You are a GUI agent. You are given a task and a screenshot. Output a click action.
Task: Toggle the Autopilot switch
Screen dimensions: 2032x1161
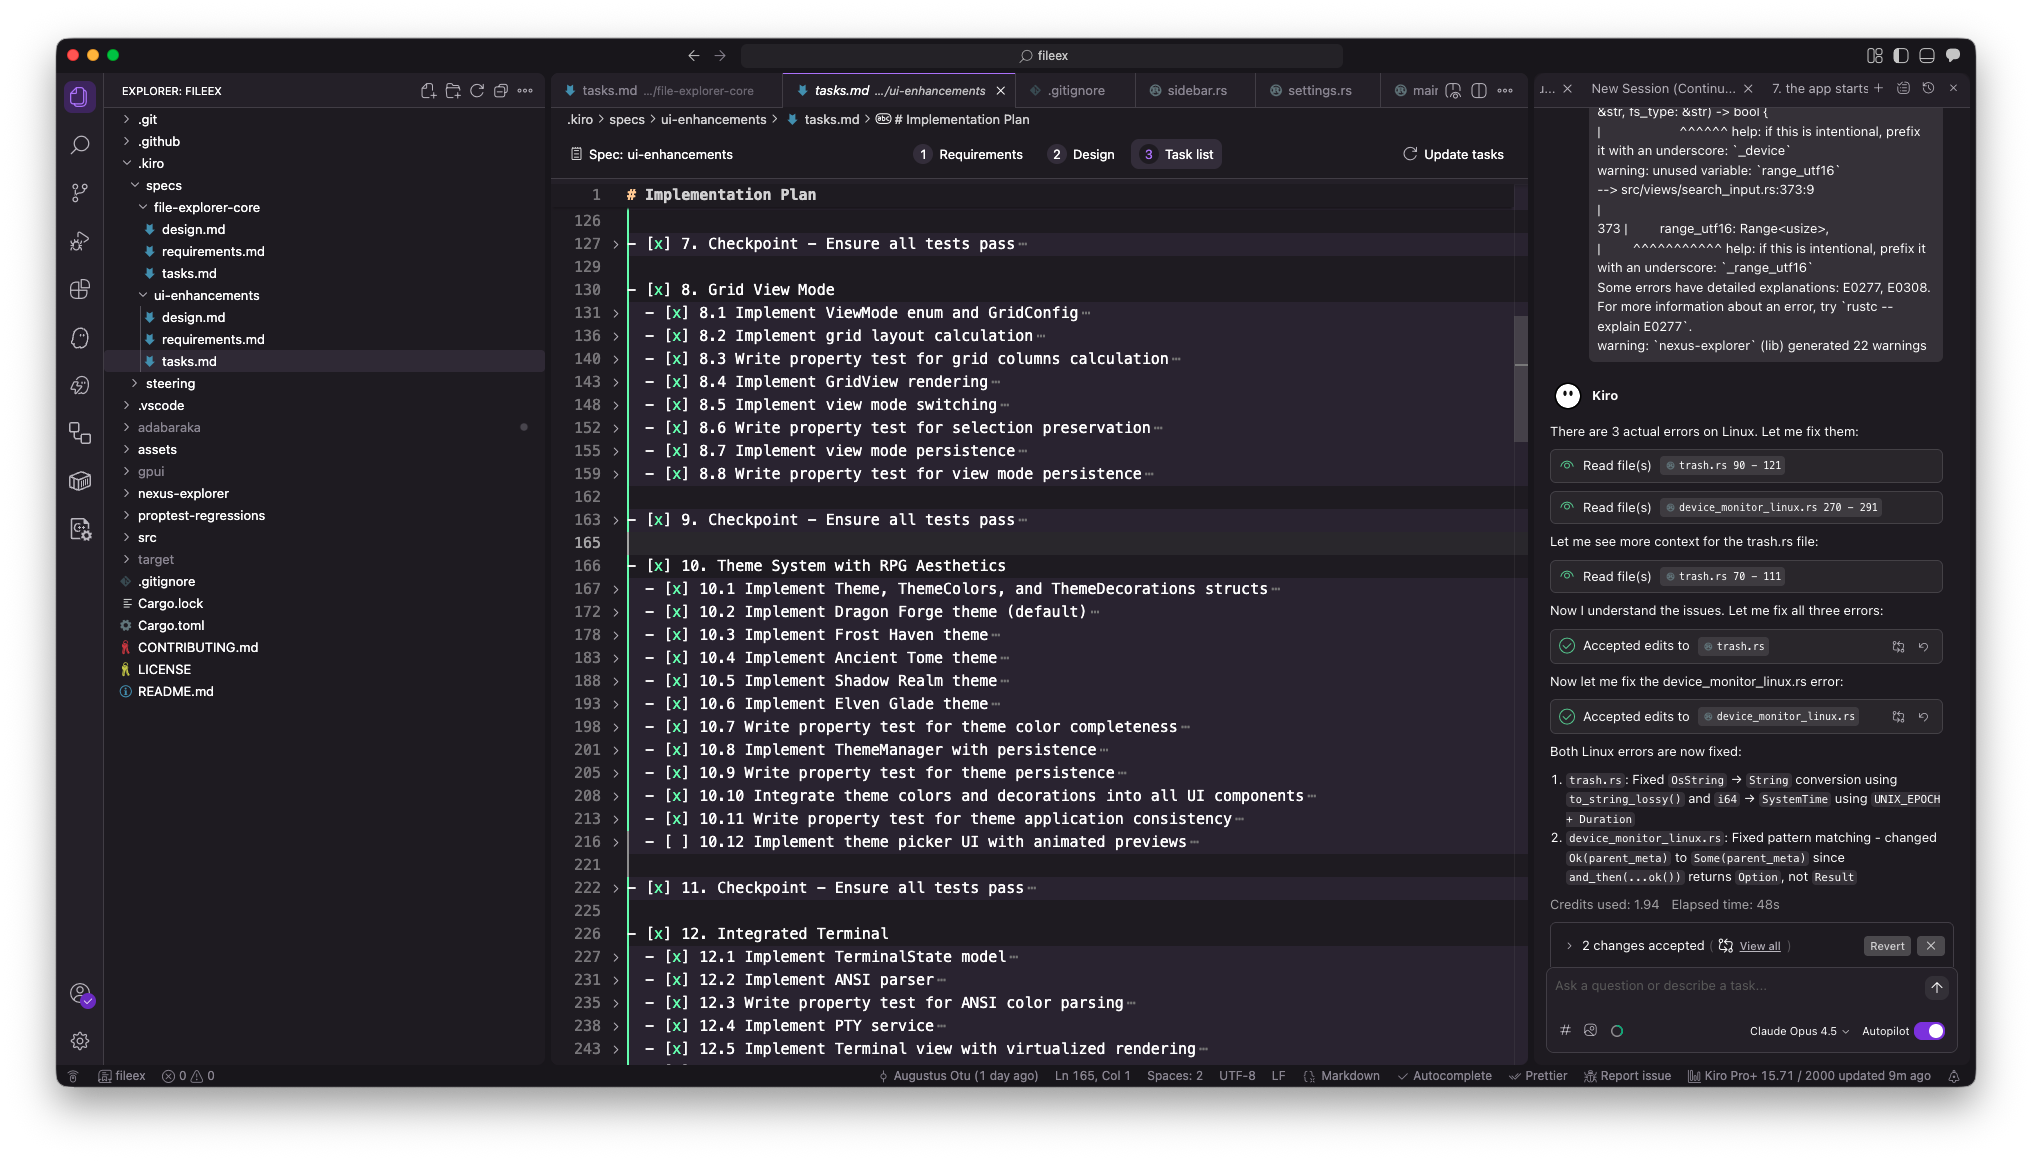tap(1929, 1031)
